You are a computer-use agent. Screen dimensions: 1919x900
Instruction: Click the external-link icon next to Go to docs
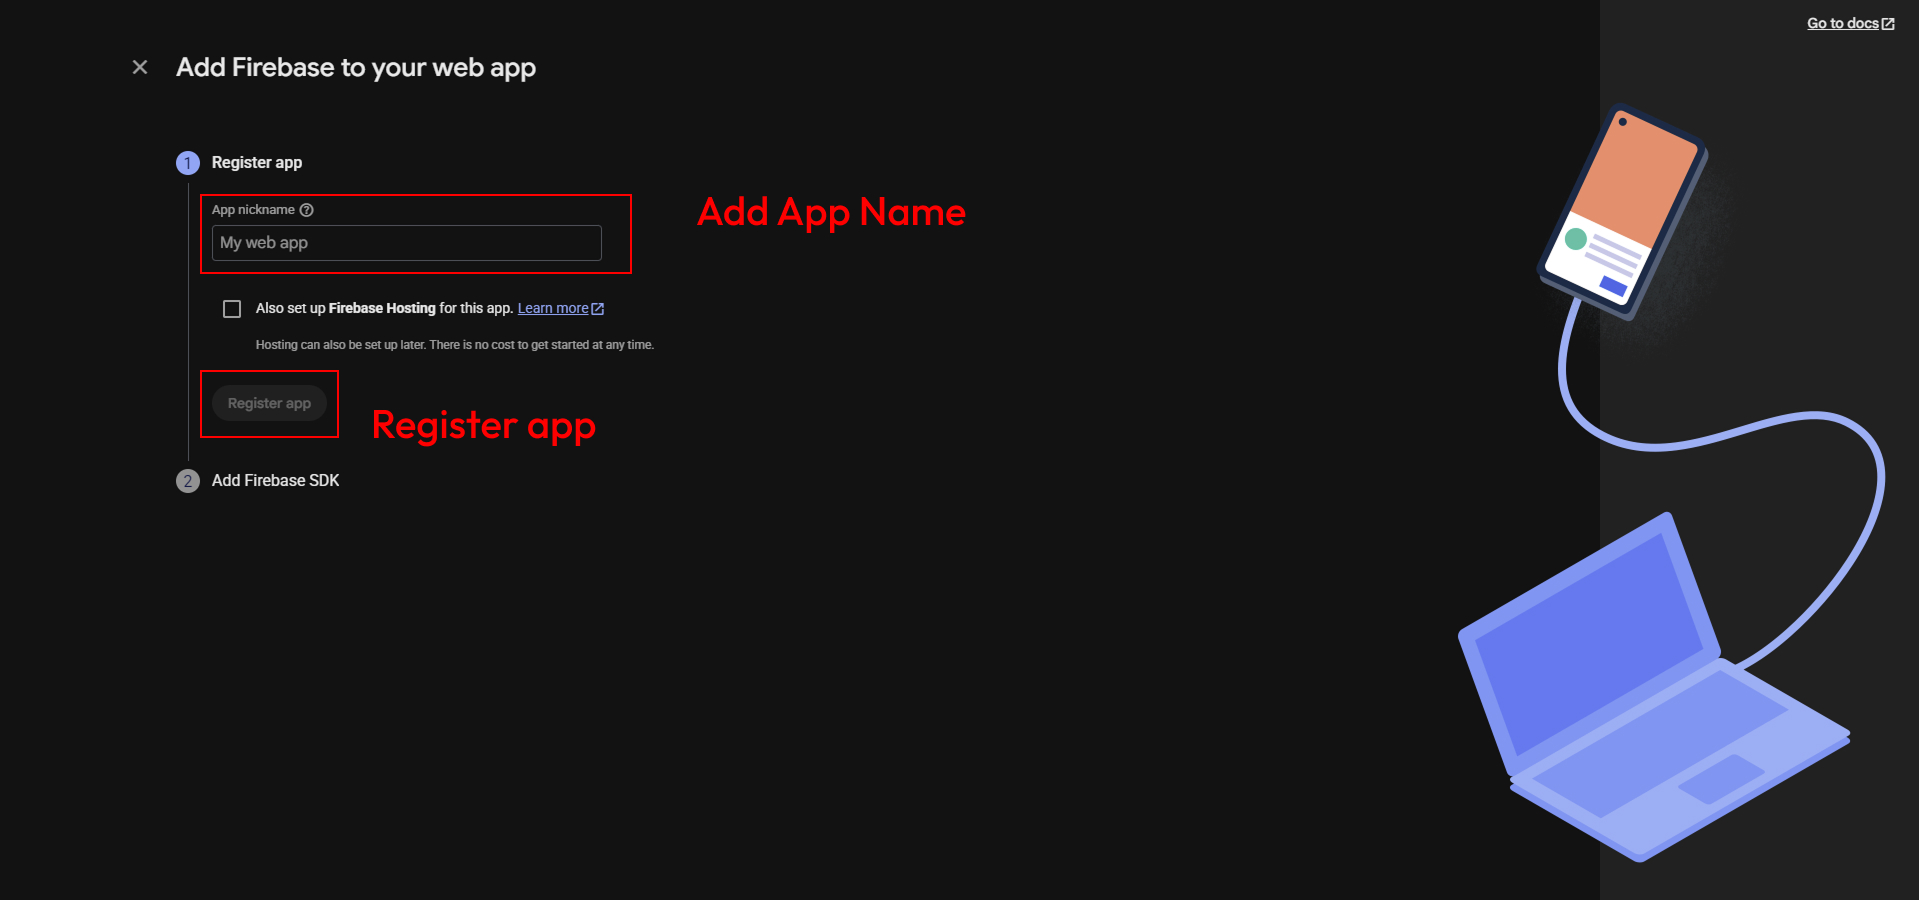pyautogui.click(x=1887, y=22)
